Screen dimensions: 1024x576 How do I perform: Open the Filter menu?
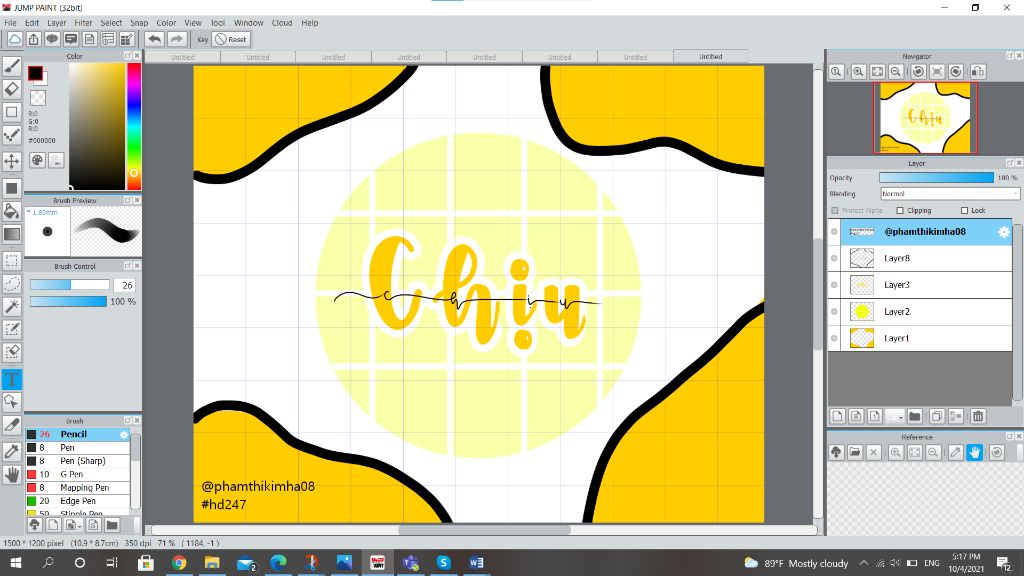(83, 23)
